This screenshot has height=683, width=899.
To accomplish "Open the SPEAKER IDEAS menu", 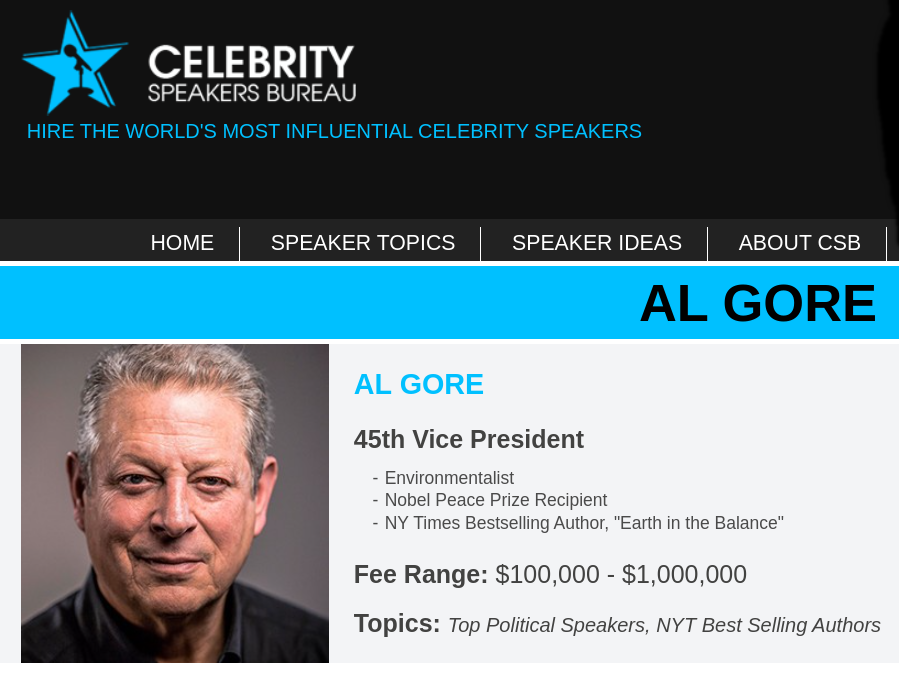I will point(597,243).
